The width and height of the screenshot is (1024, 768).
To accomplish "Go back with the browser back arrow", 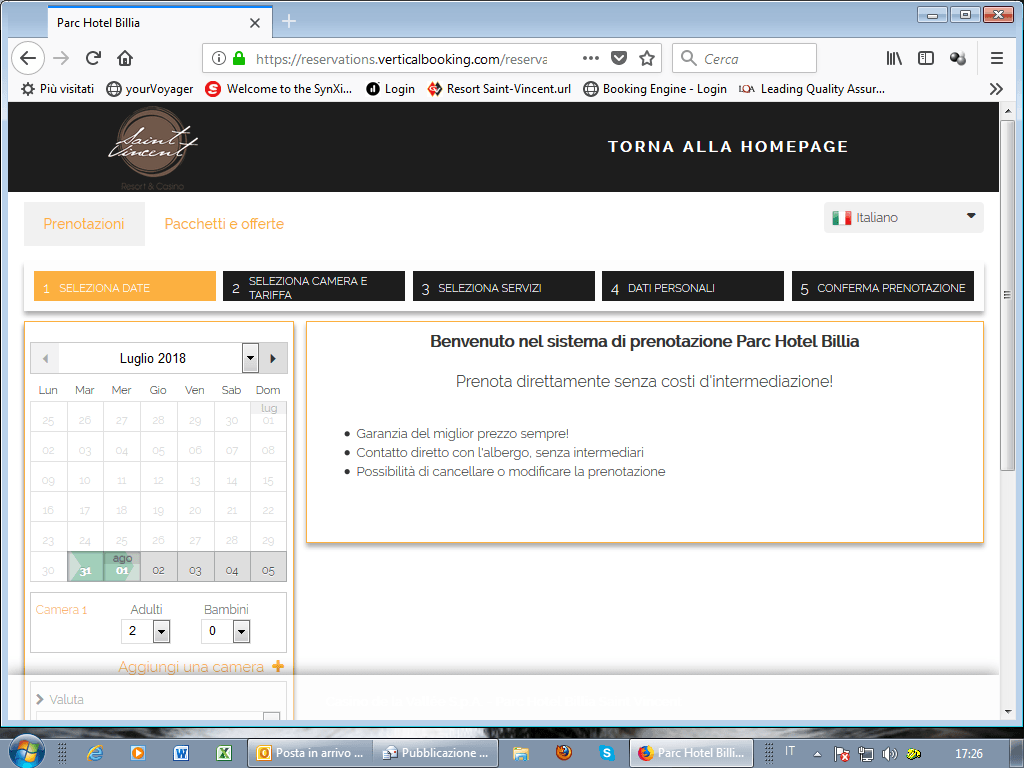I will (28, 58).
